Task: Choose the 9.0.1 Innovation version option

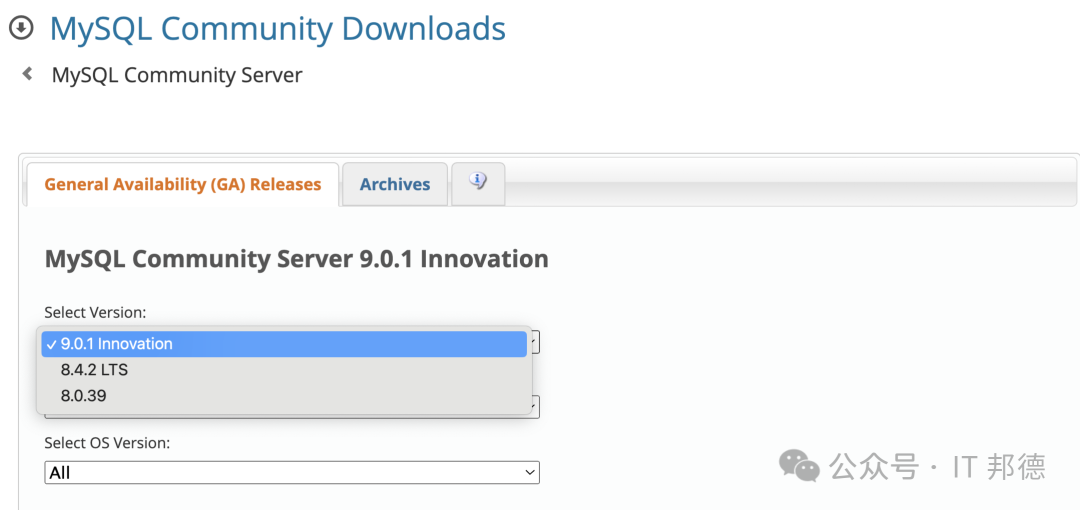Action: [284, 344]
